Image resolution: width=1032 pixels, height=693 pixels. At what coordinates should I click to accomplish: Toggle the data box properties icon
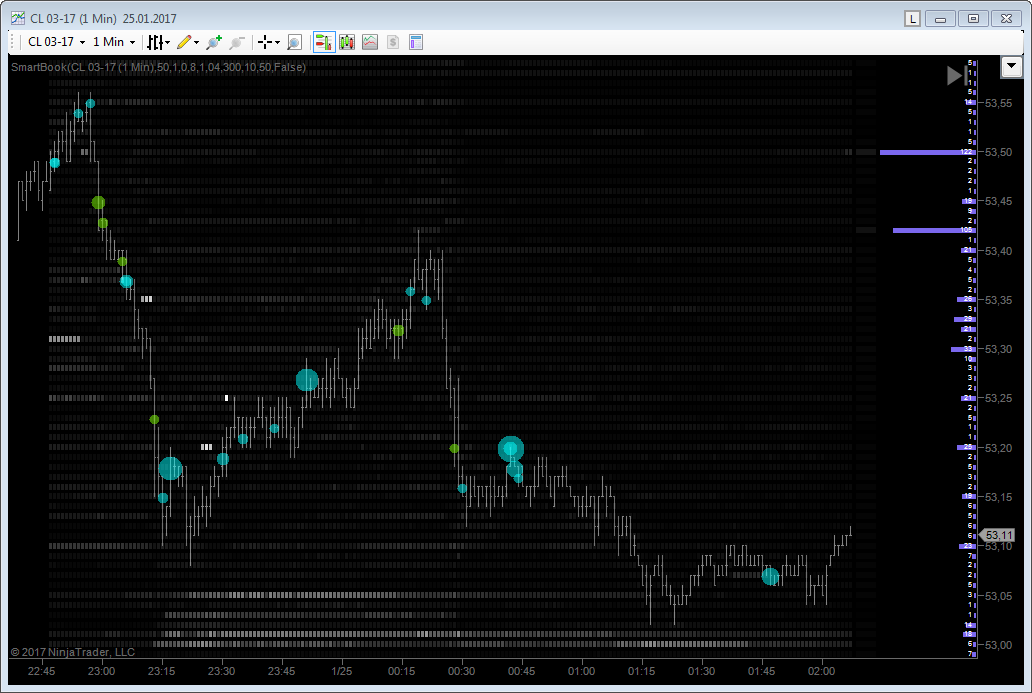pyautogui.click(x=416, y=42)
